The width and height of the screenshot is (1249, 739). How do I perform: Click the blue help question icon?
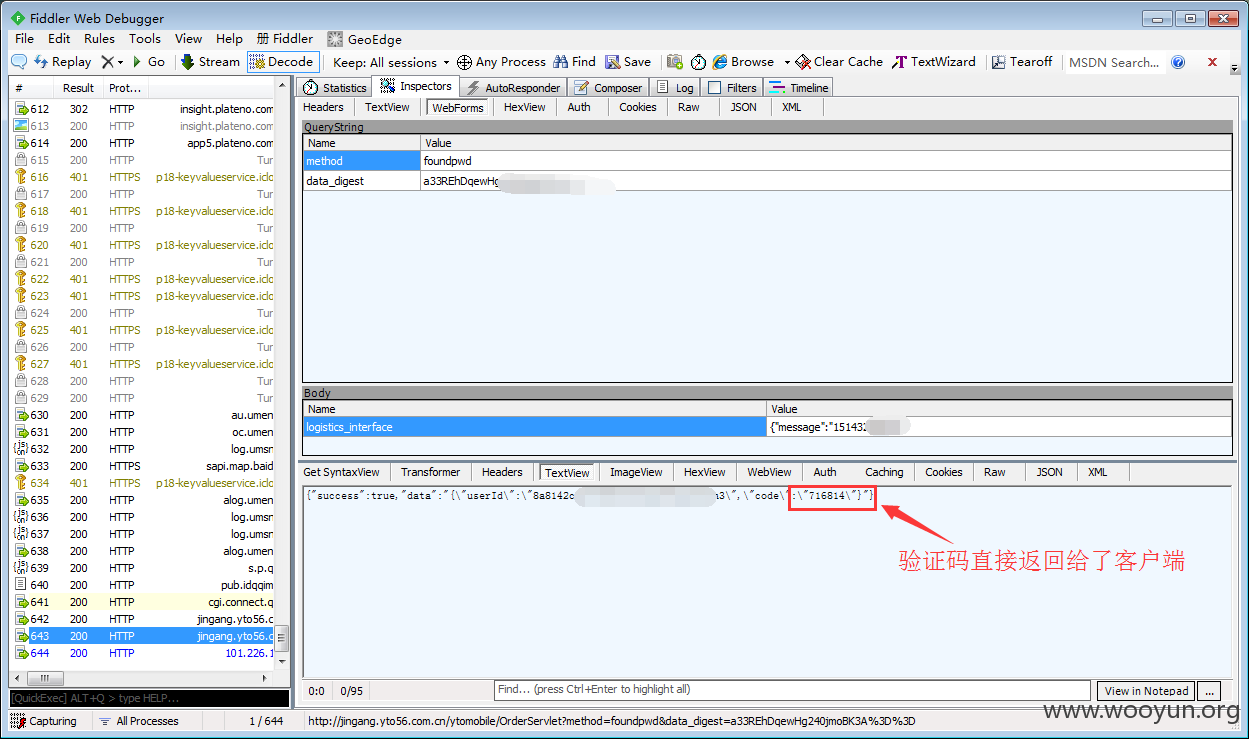(x=1178, y=62)
